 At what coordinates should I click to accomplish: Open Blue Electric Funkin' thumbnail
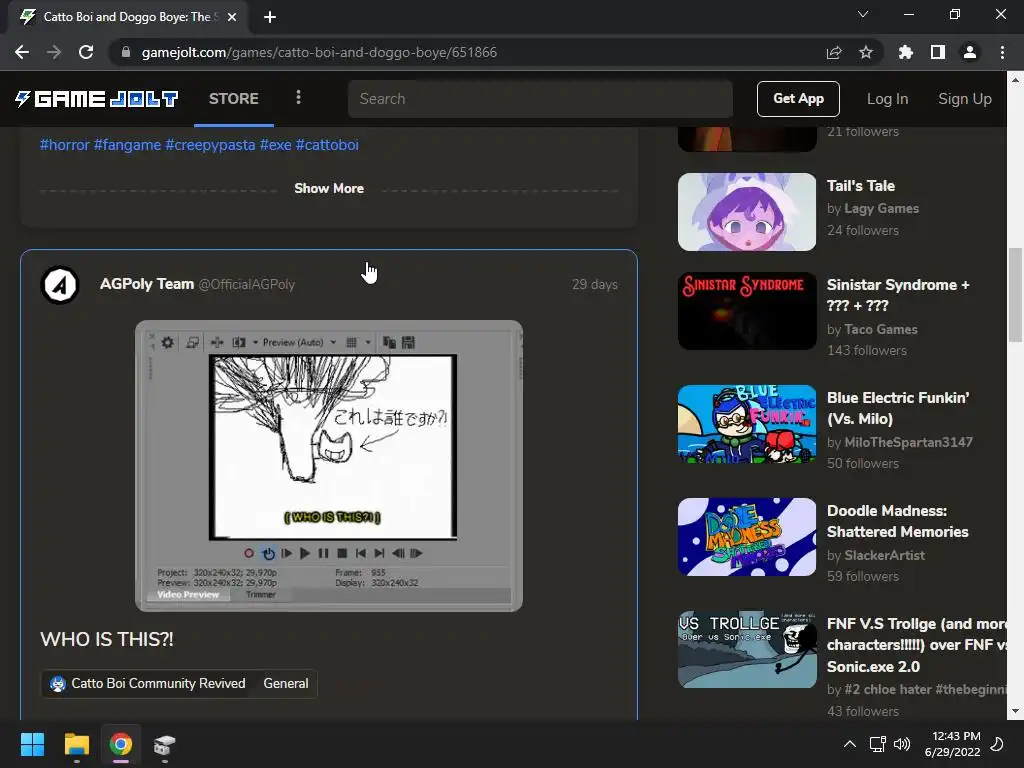click(x=747, y=424)
